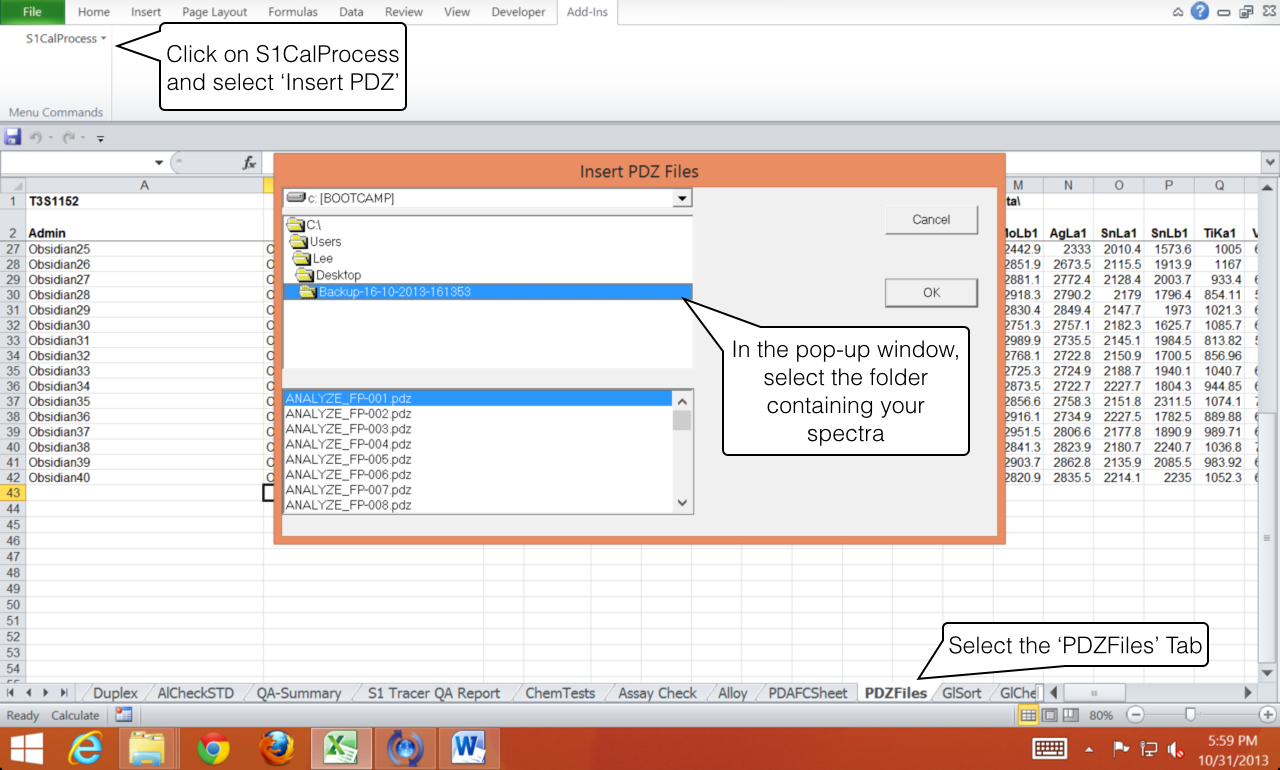This screenshot has height=770, width=1280.
Task: Click the zoom in plus button
Action: (1267, 715)
